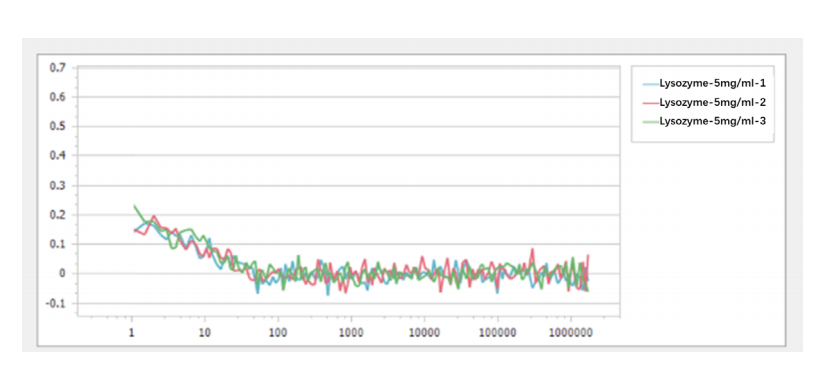Click the 0 y-axis label
Screen dimensions: 822x372
61,274
